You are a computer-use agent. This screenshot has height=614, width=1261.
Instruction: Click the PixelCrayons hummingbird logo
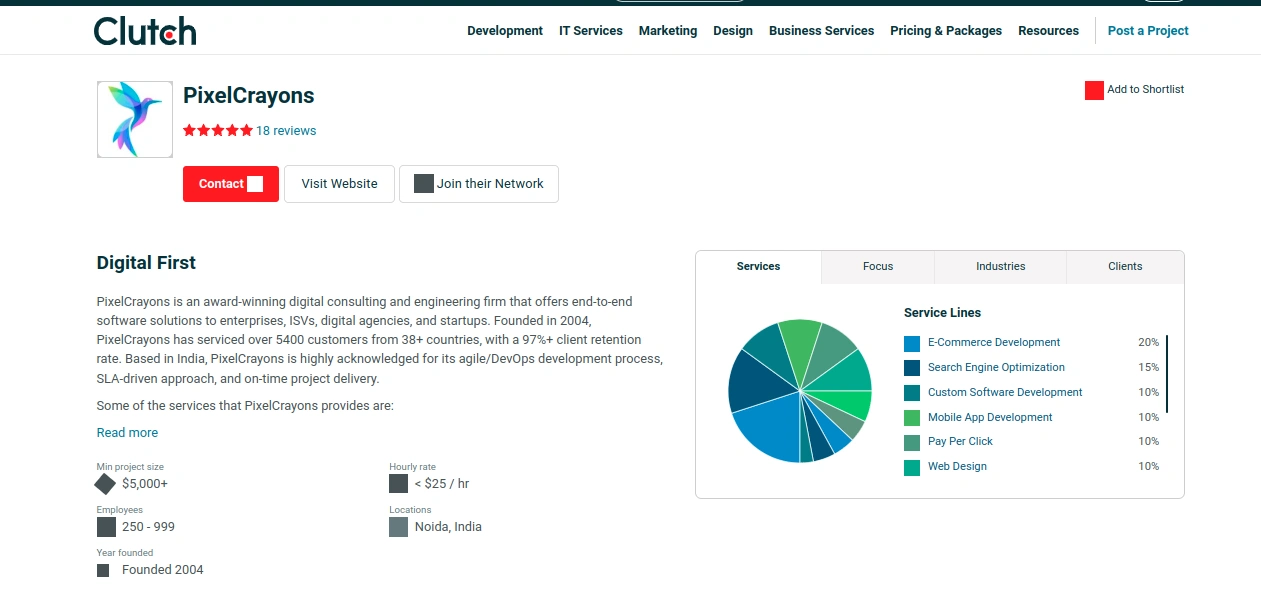click(x=135, y=119)
